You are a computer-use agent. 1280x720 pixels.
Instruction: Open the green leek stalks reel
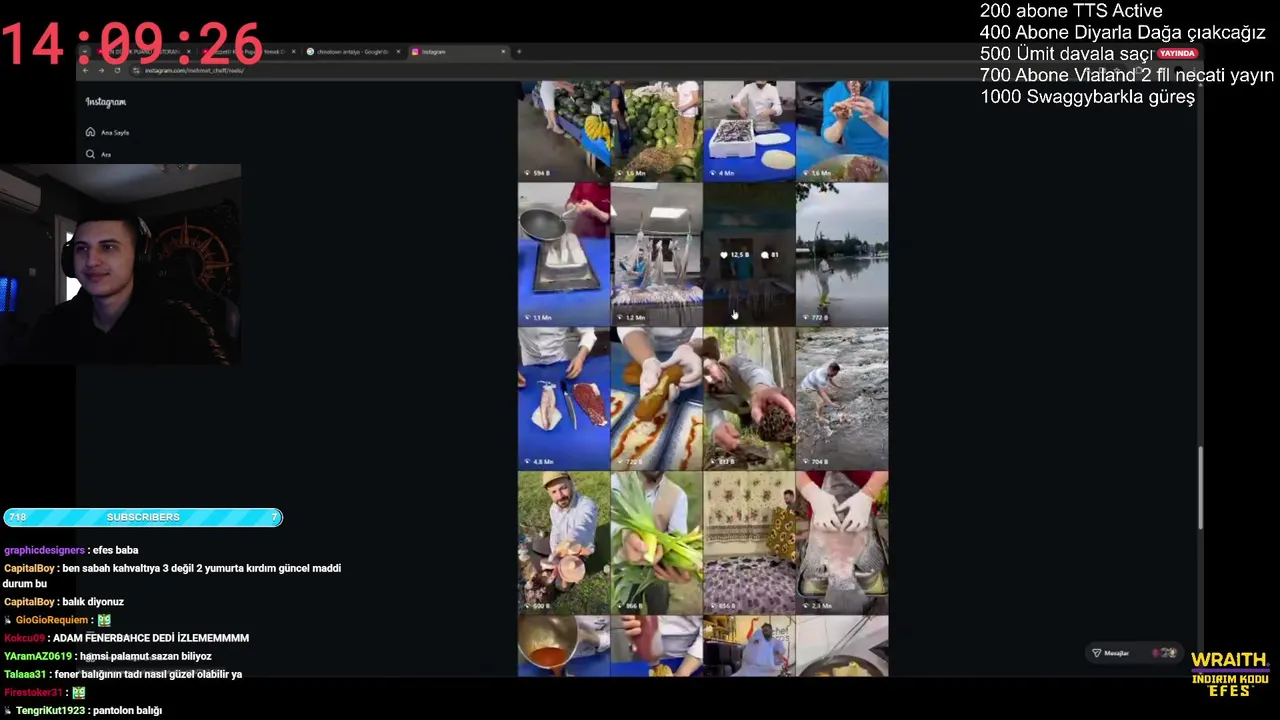(x=656, y=542)
